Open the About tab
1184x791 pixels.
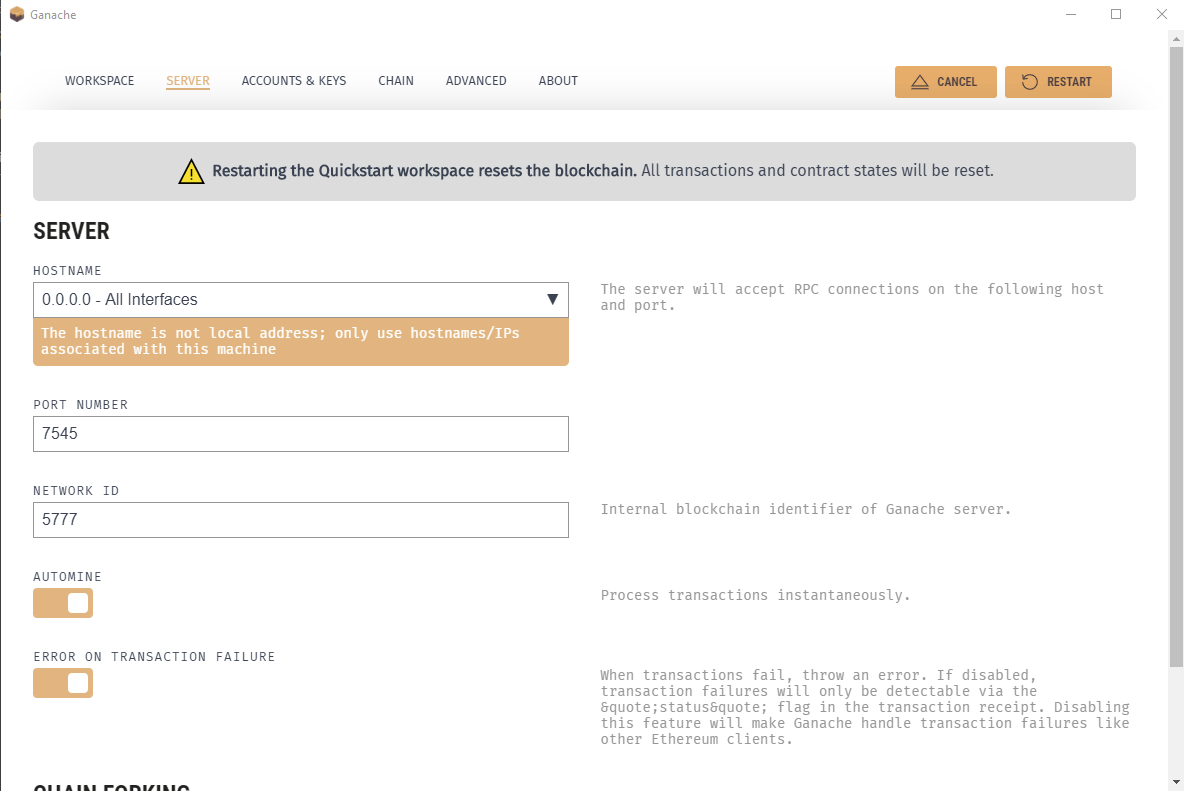558,81
